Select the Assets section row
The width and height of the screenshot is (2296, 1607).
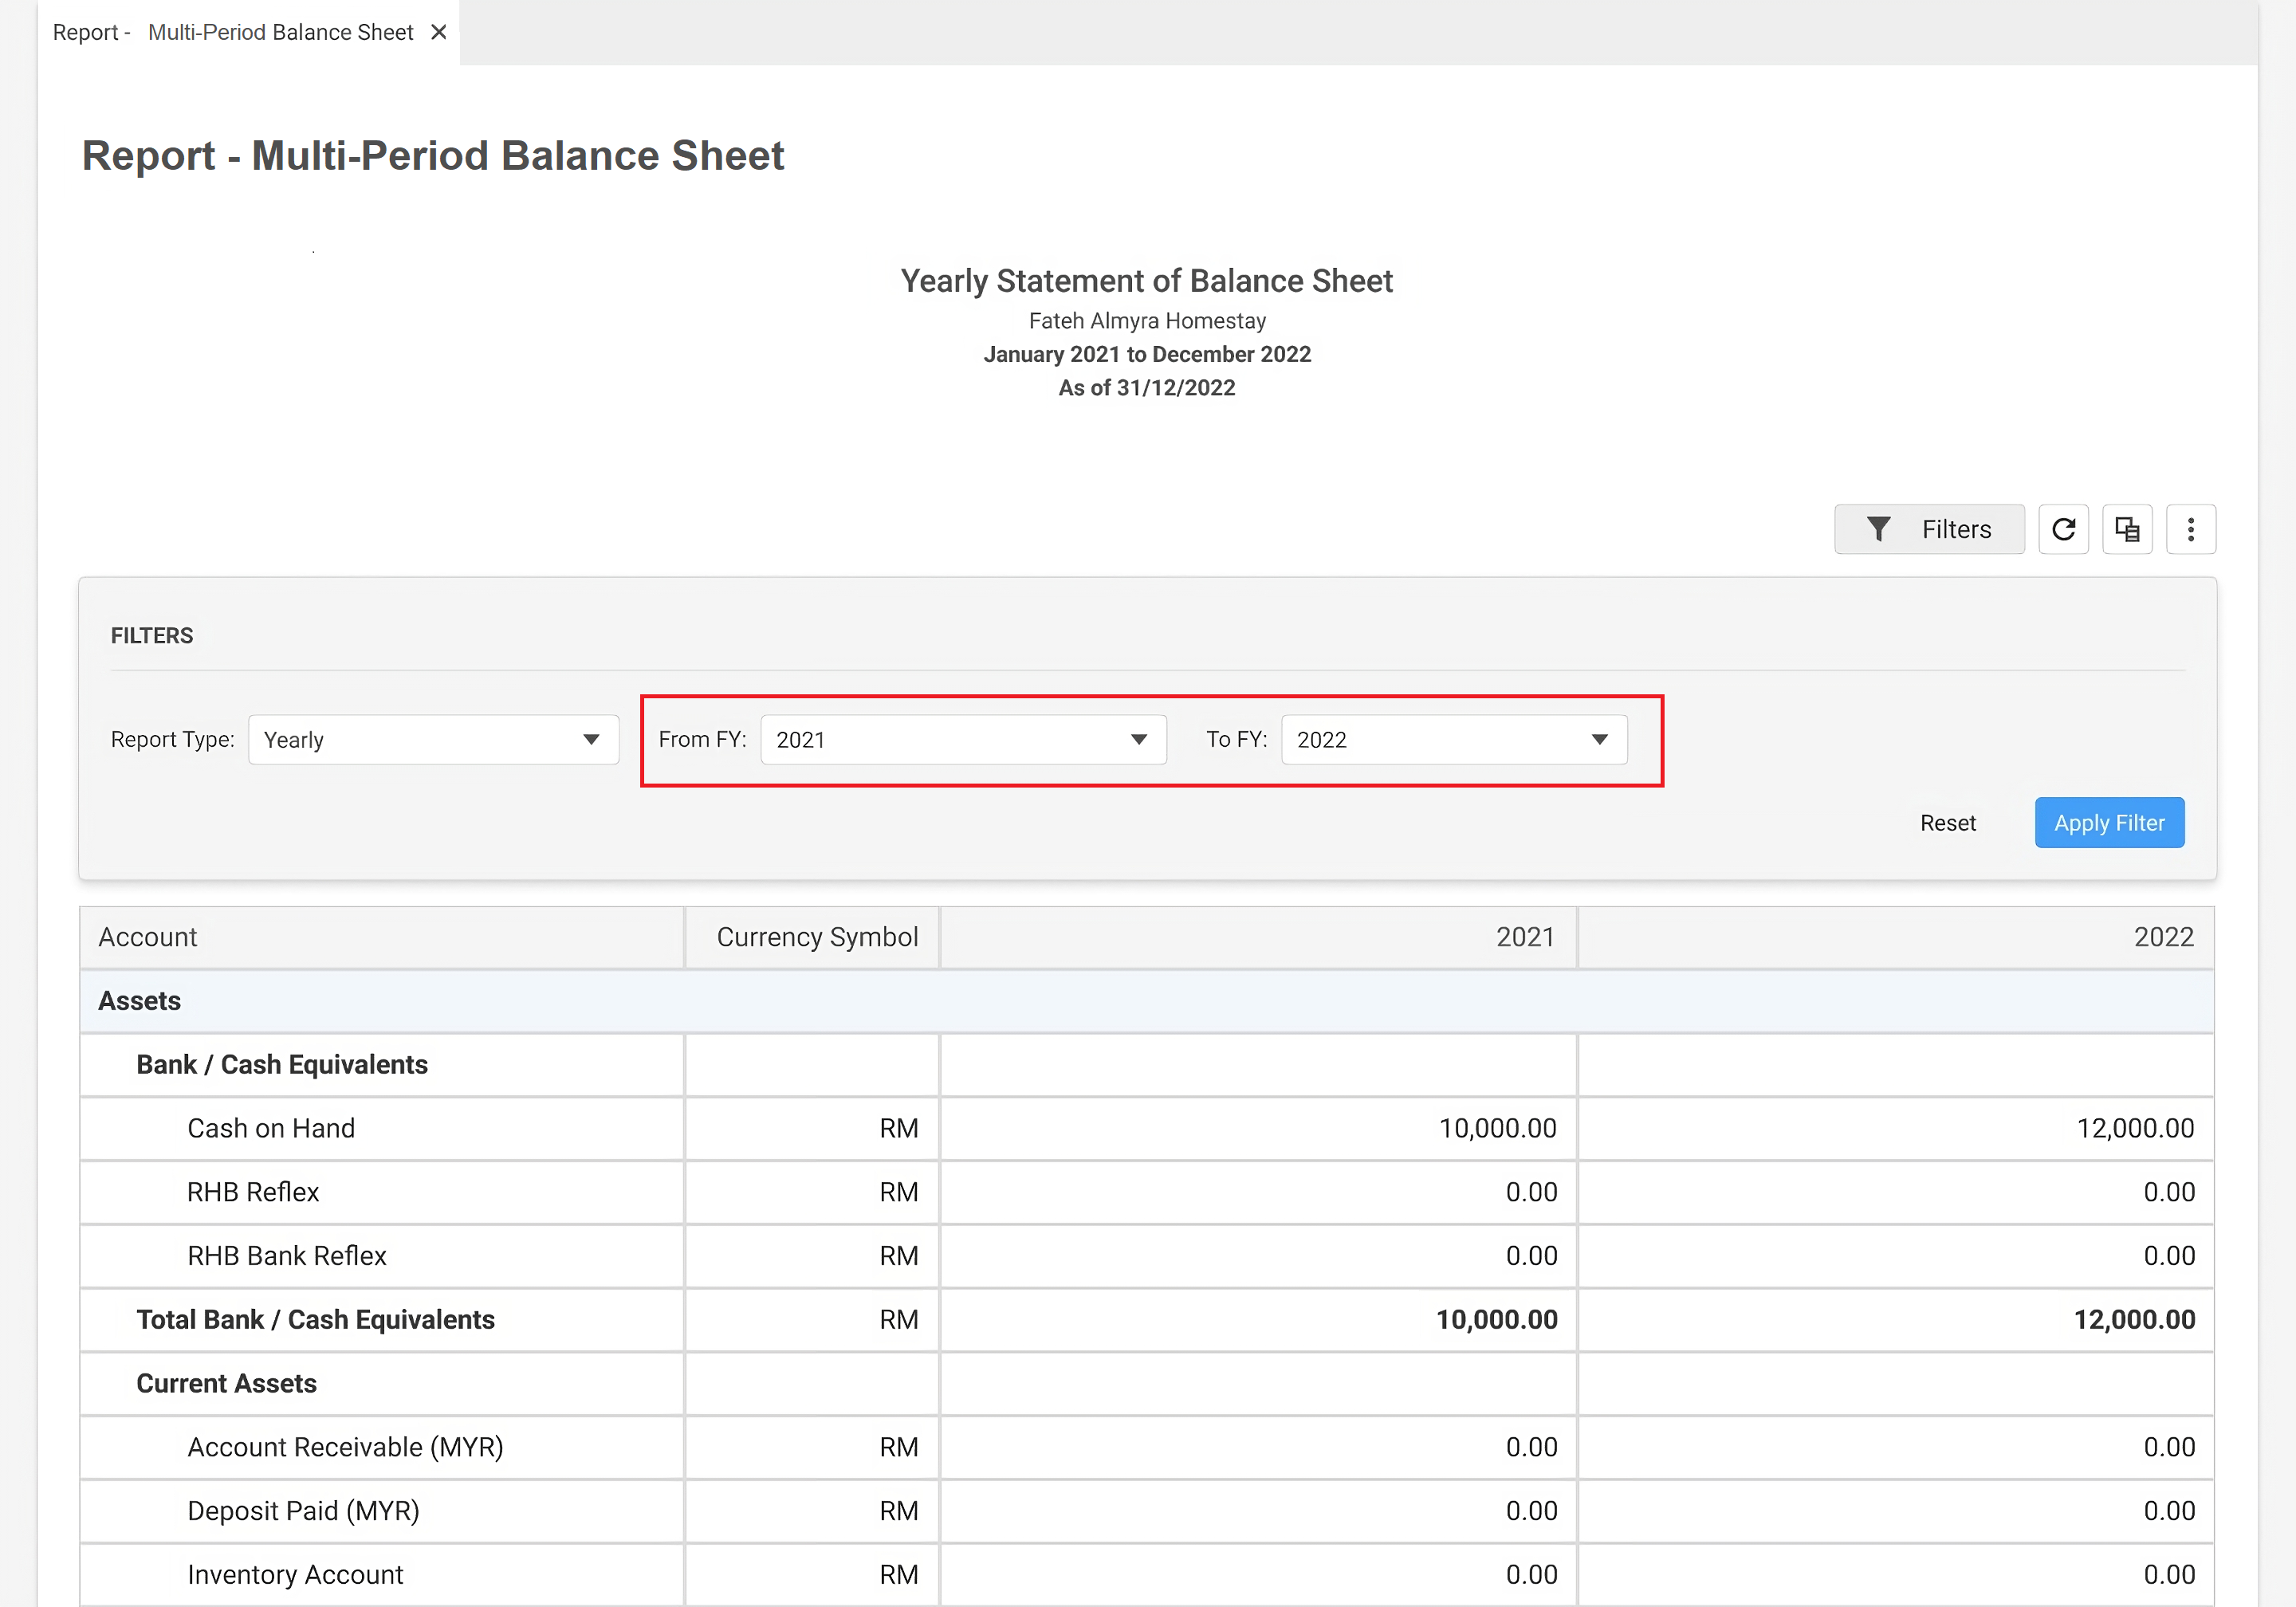point(1147,1001)
